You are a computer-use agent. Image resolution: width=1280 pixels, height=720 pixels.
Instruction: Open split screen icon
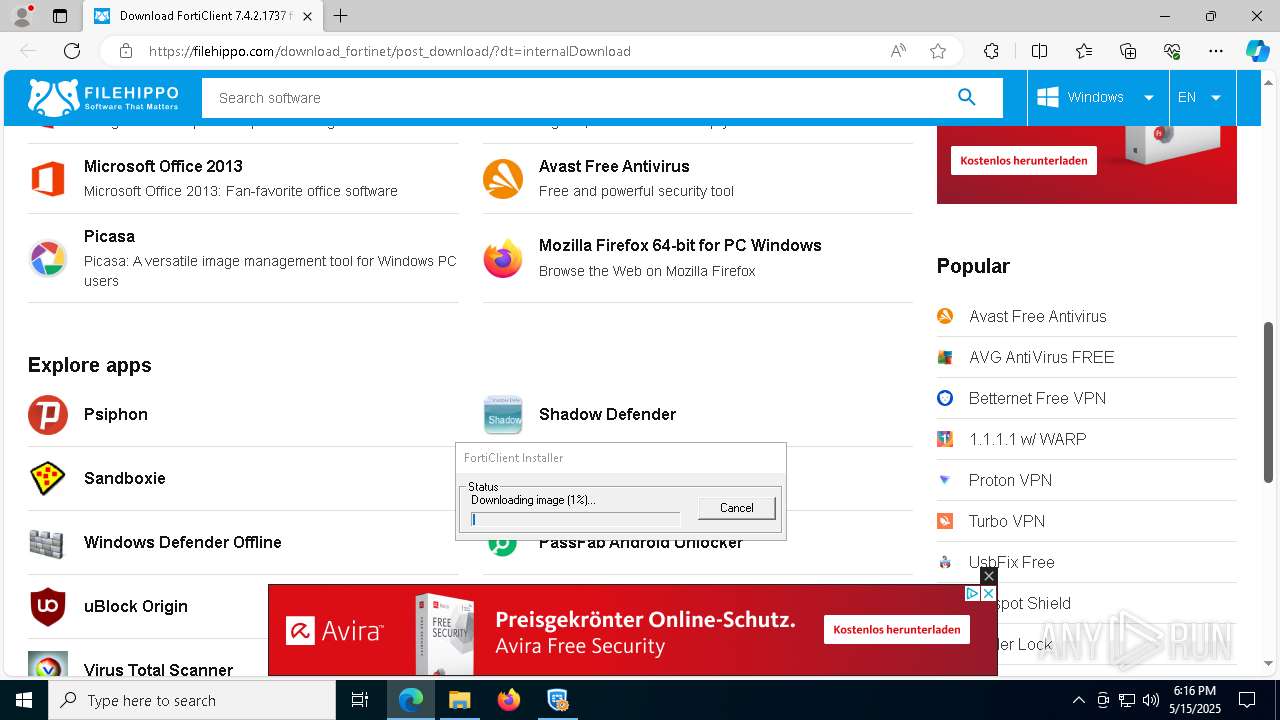1039,51
